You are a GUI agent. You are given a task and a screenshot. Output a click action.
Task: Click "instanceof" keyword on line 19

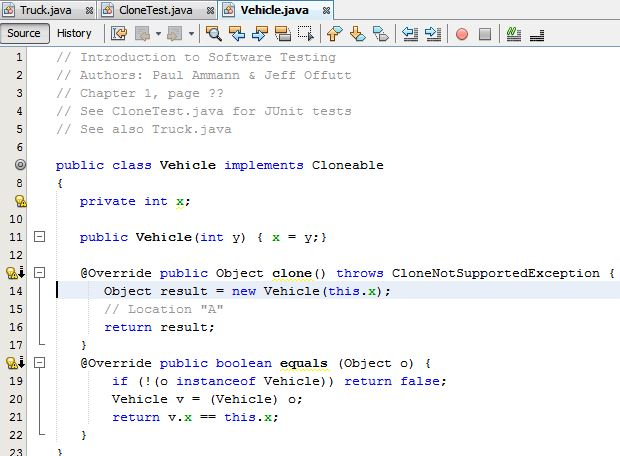(216, 381)
